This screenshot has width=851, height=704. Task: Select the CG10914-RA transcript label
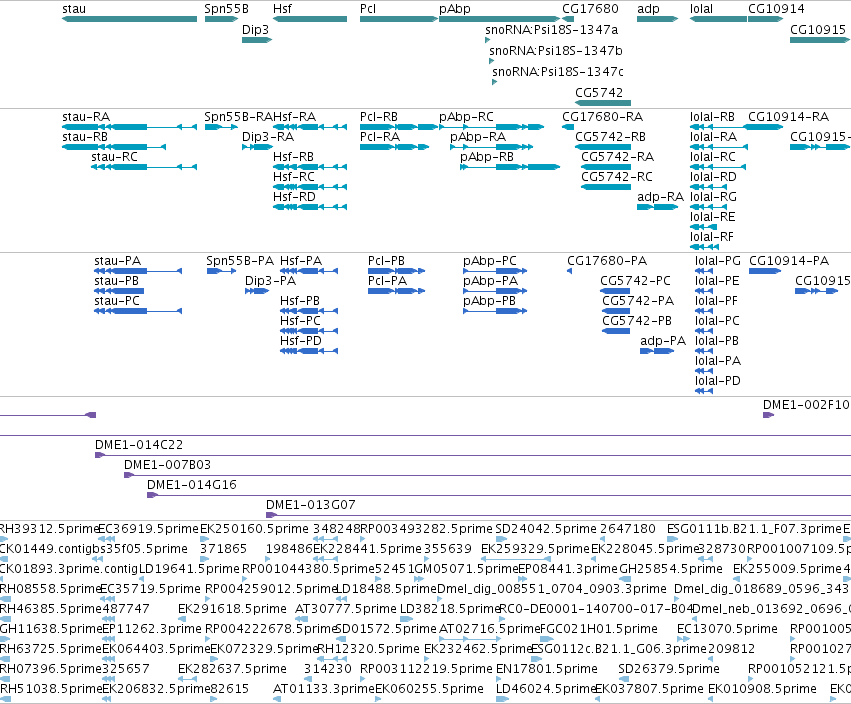point(789,117)
